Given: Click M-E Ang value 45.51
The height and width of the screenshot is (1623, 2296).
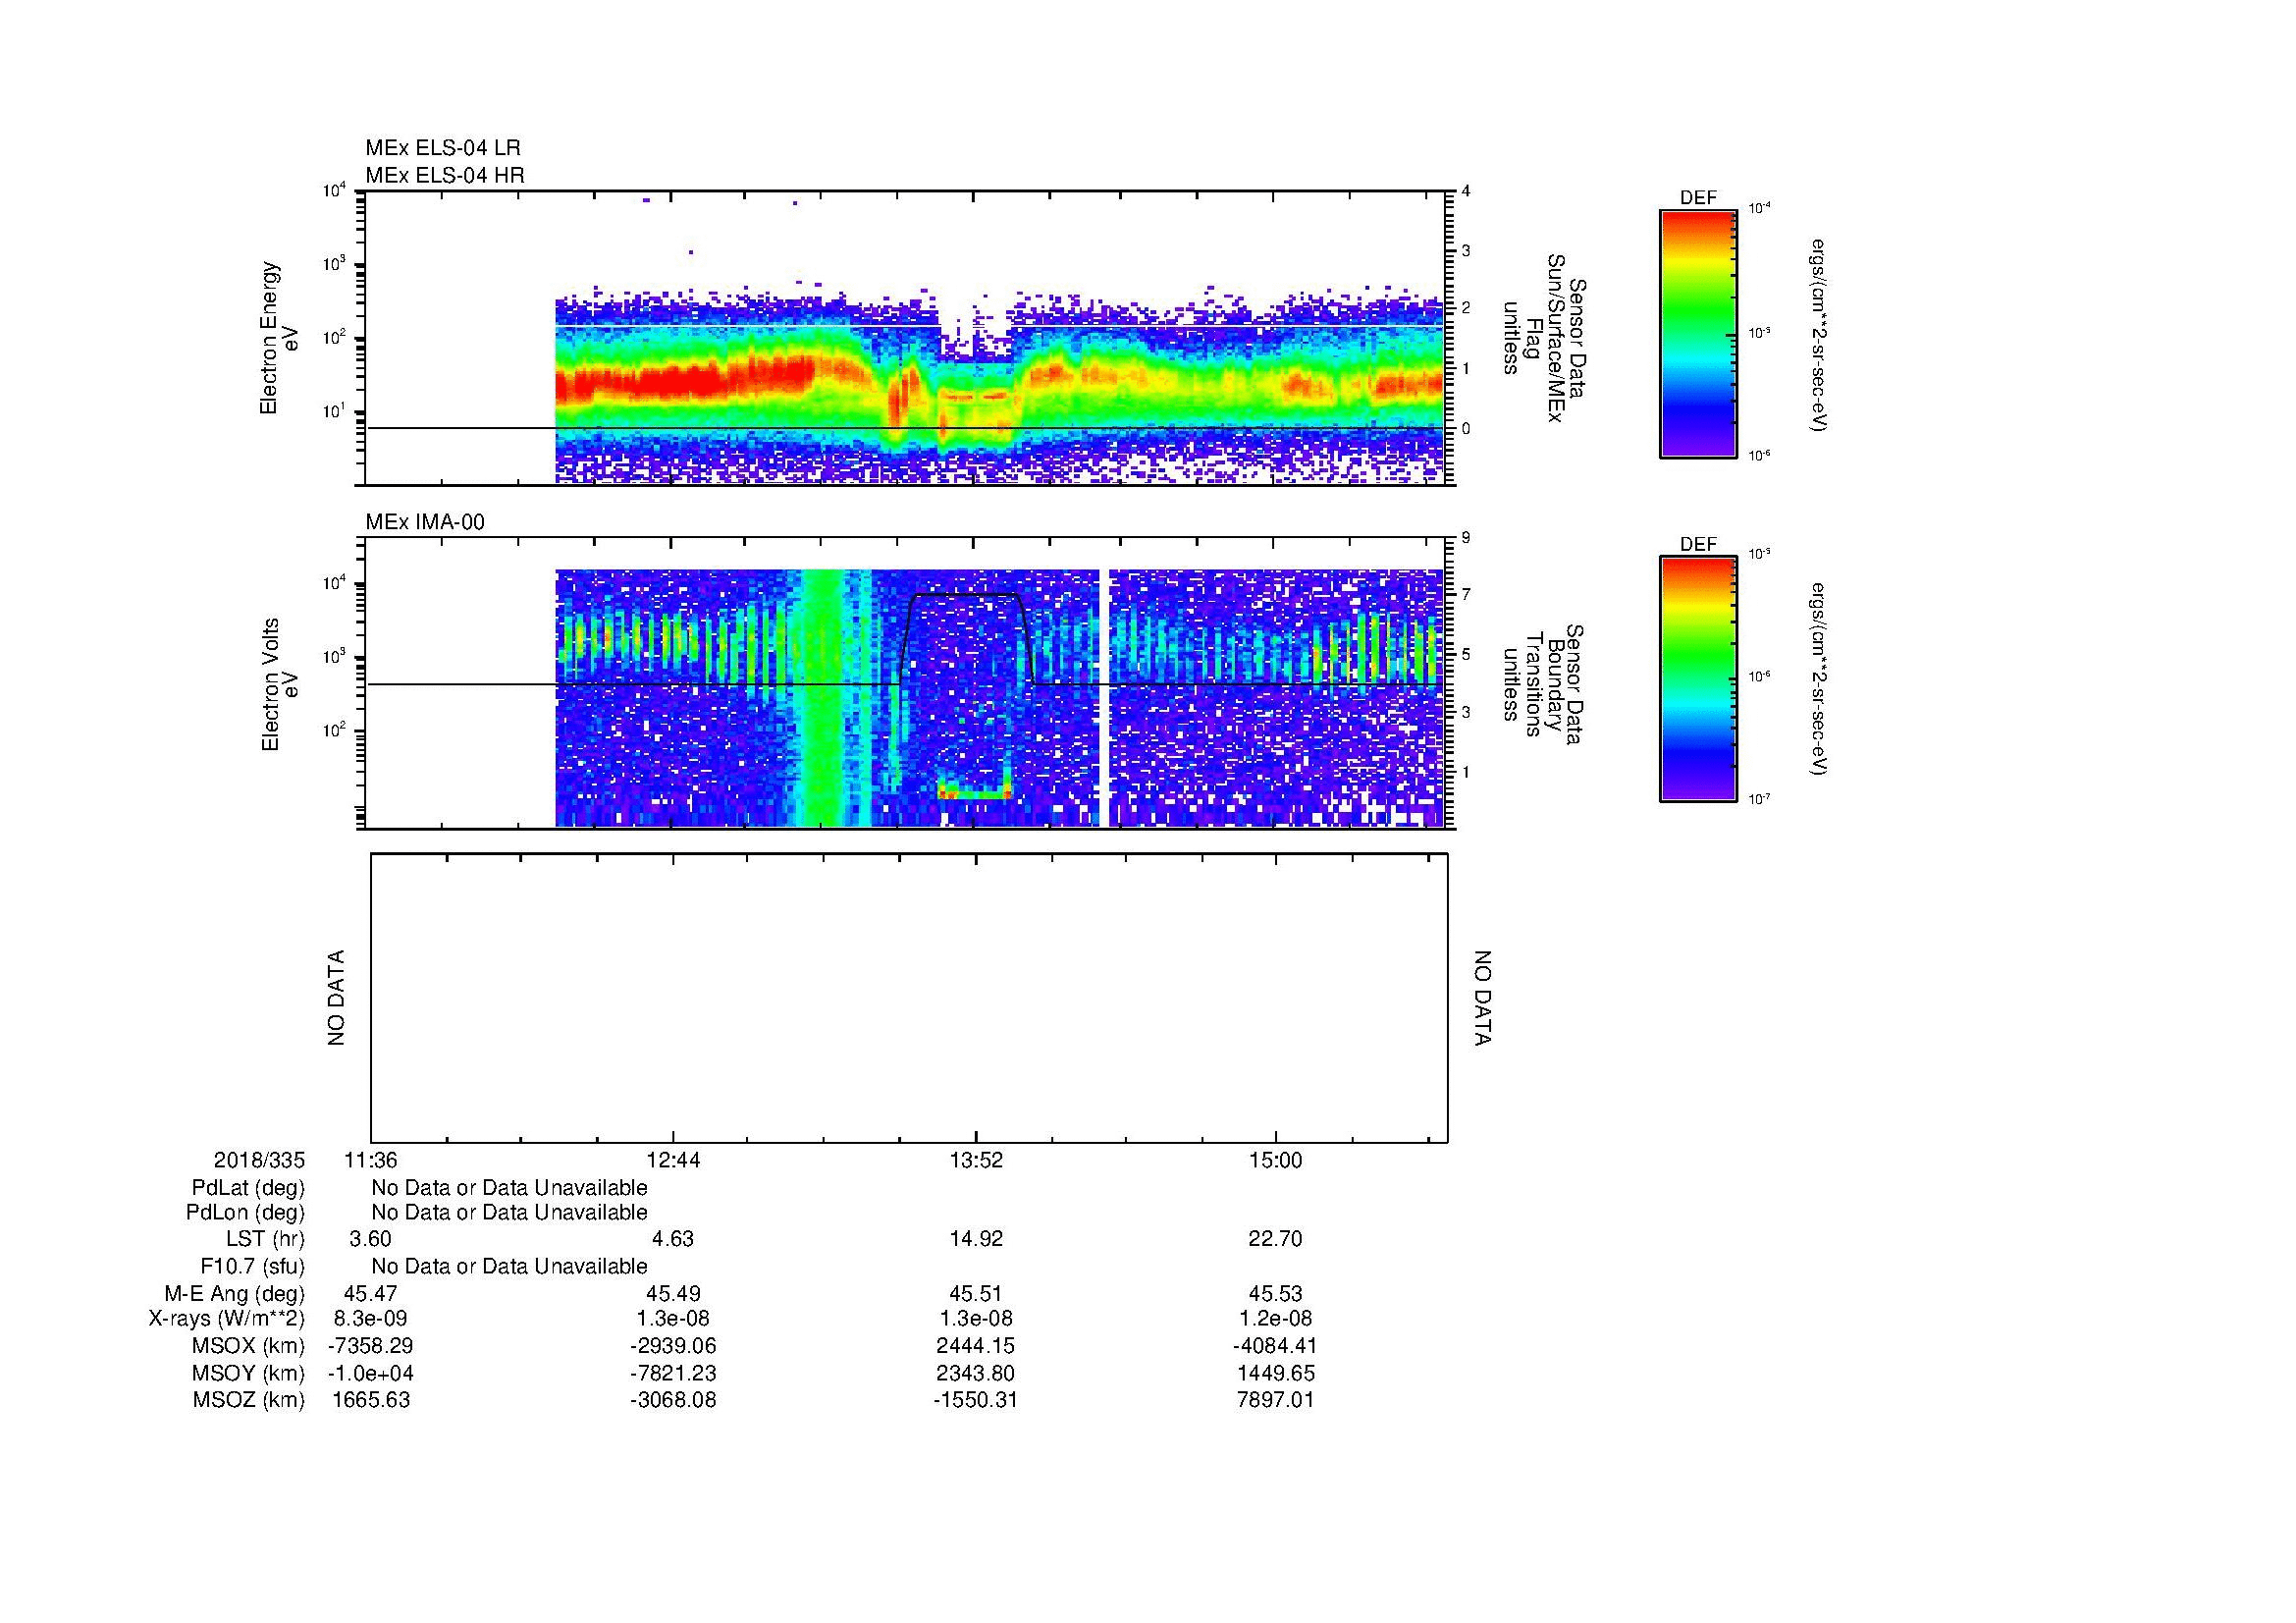Looking at the screenshot, I should 975,1293.
